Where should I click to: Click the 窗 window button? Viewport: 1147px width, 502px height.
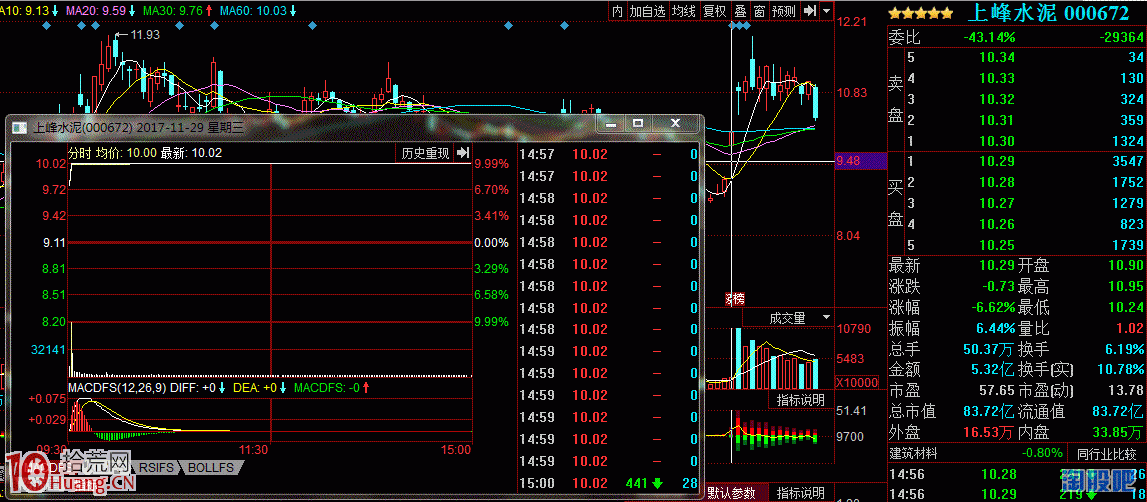(x=759, y=11)
